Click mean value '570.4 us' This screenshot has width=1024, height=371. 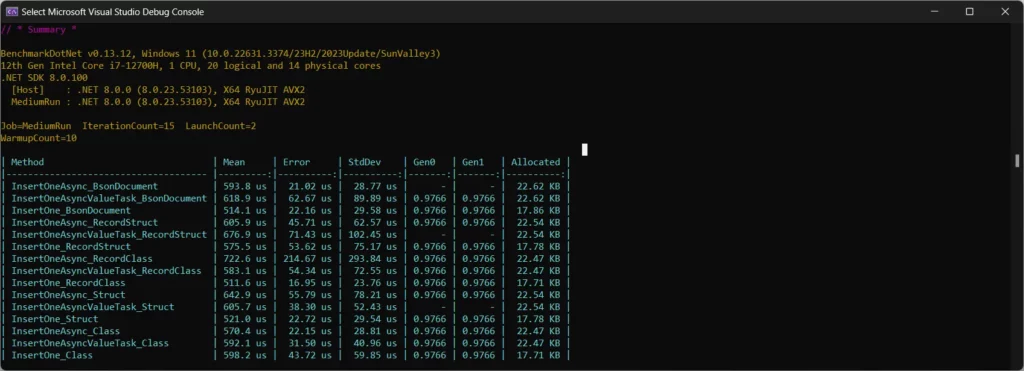[245, 331]
